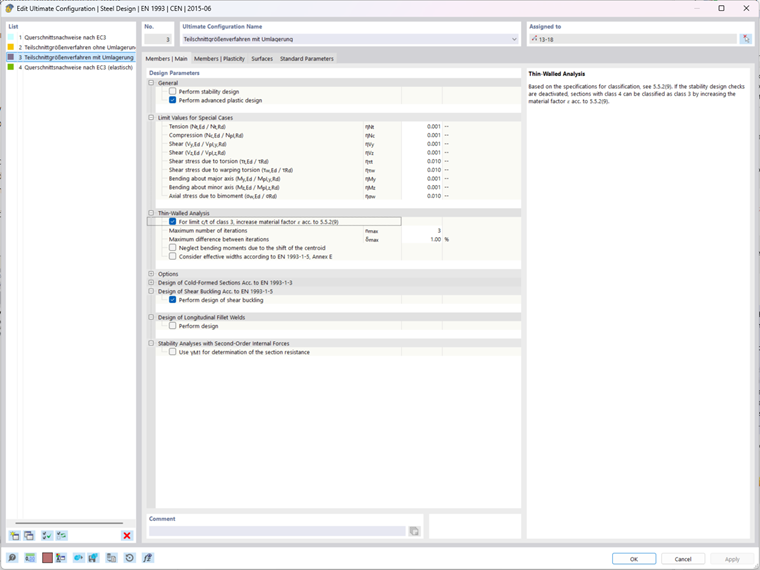This screenshot has height=570, width=760.
Task: Click the color/user icon beside red square
Action: click(x=61, y=558)
